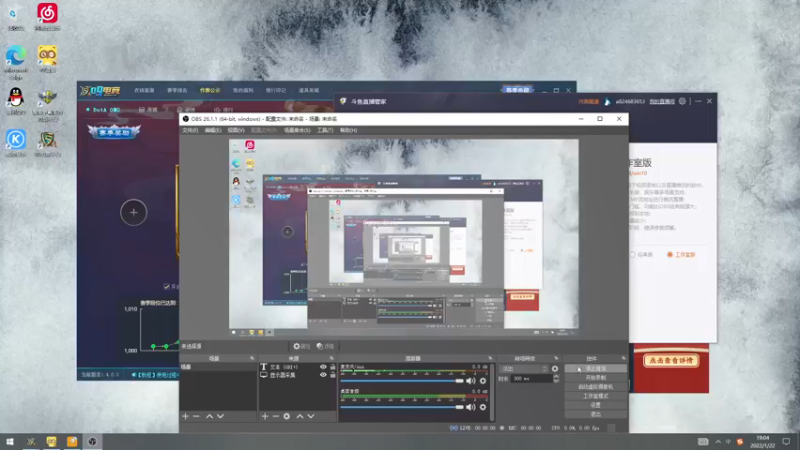Adjust the desktop audio volume slider
Image resolution: width=800 pixels, height=450 pixels.
[x=402, y=407]
